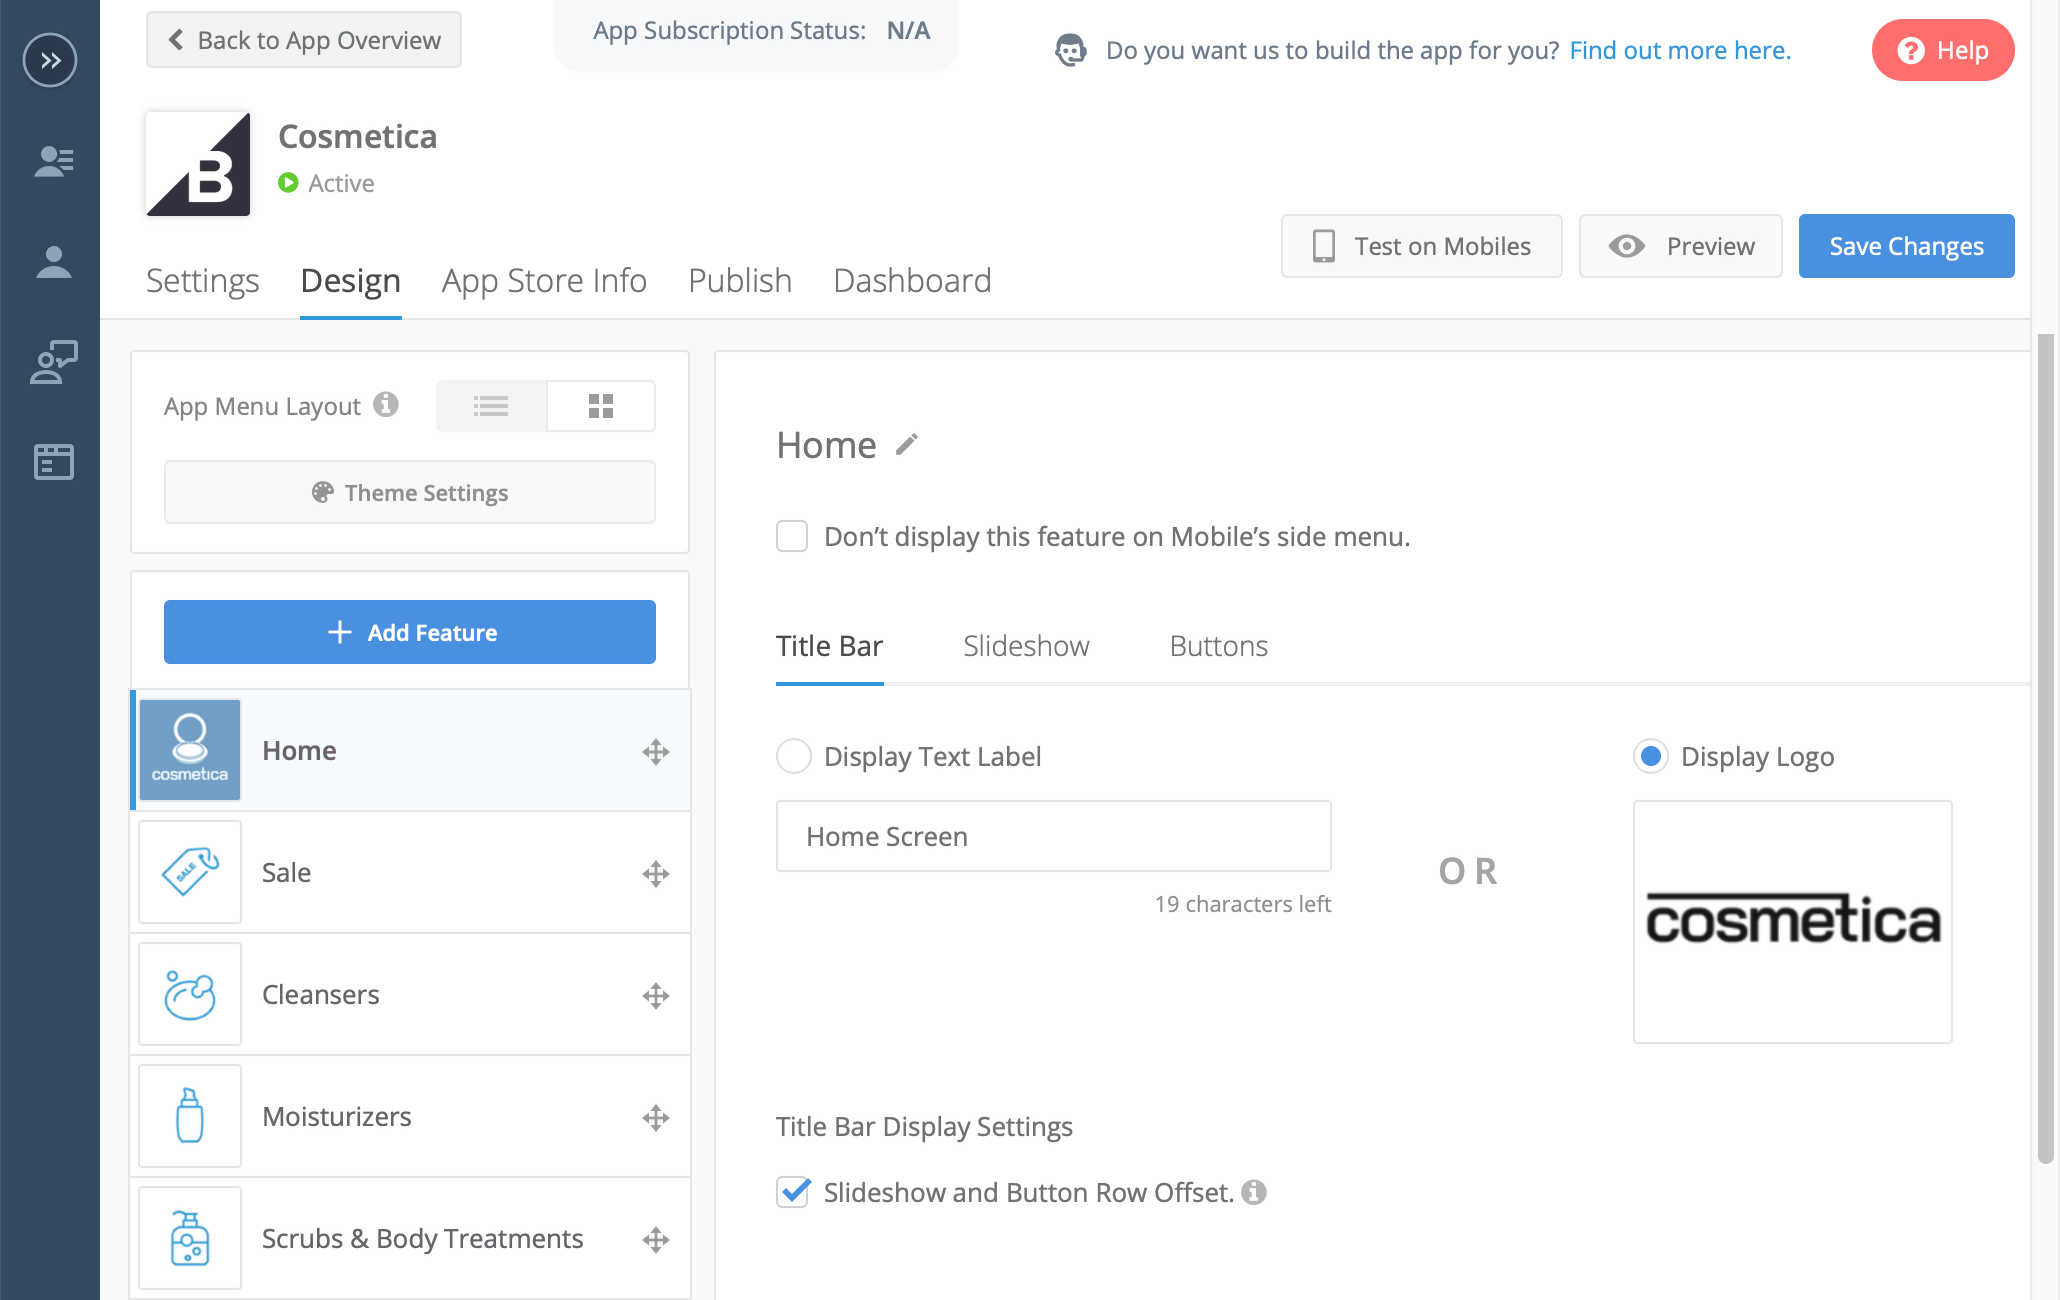
Task: Open the App Store Info tab
Action: pyautogui.click(x=544, y=281)
